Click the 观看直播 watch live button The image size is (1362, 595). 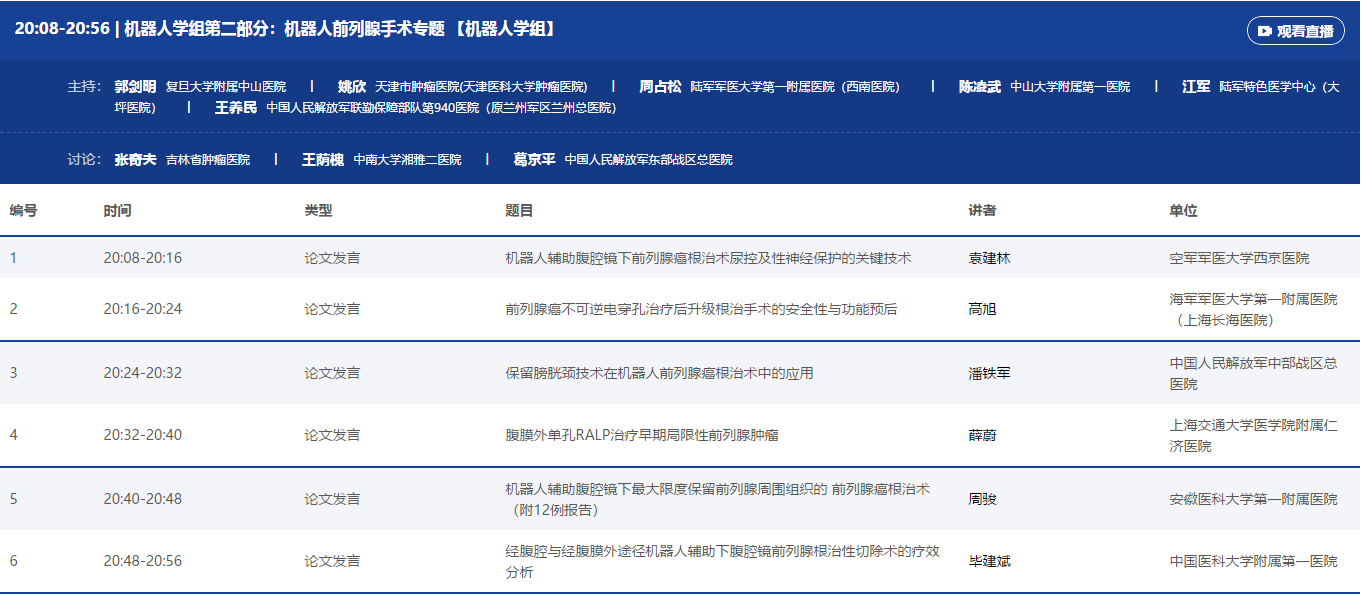point(1295,31)
